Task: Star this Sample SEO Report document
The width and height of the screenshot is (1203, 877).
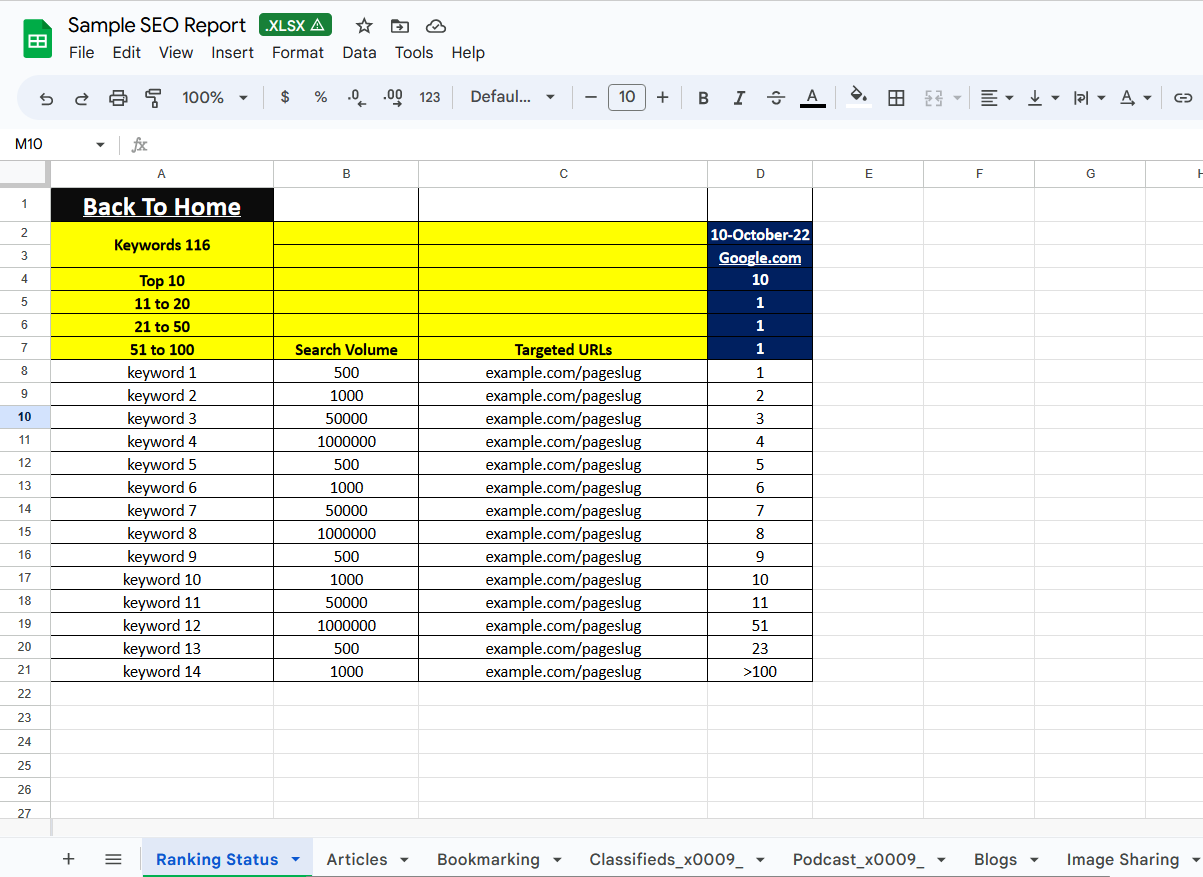Action: tap(364, 26)
